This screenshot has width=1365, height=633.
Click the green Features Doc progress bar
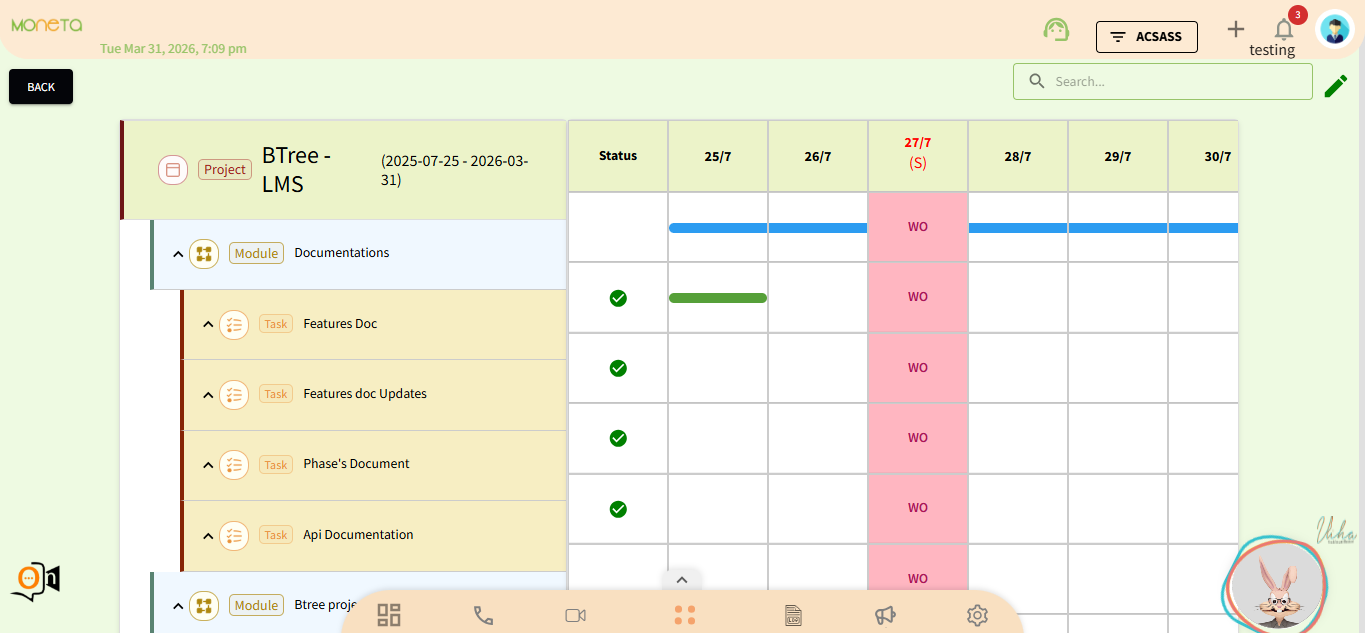(x=717, y=298)
